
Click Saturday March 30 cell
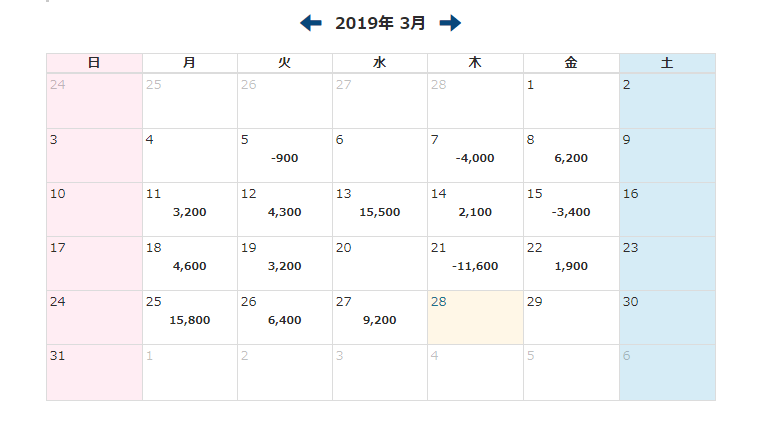pos(667,318)
